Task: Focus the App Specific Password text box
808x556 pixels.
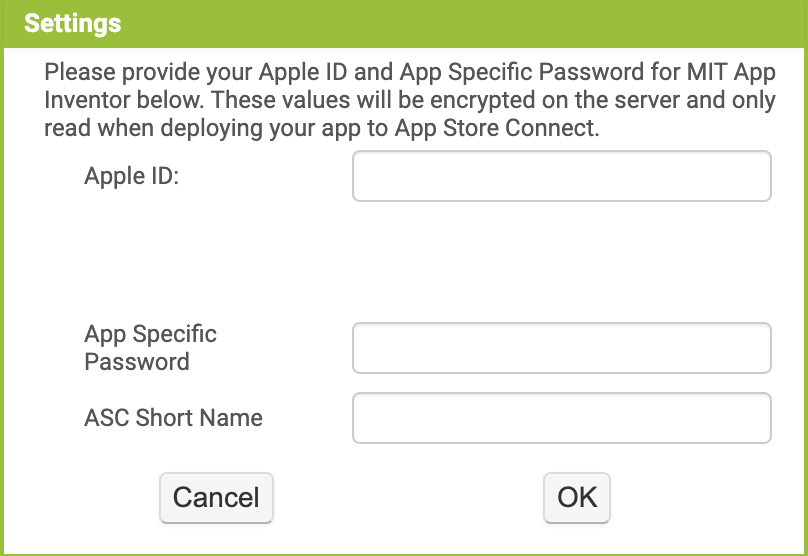Action: point(561,348)
